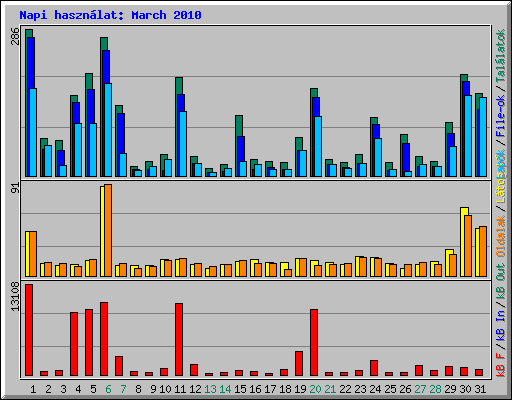512x400 pixels.
Task: Click green weekend day label 6
Action: click(108, 389)
